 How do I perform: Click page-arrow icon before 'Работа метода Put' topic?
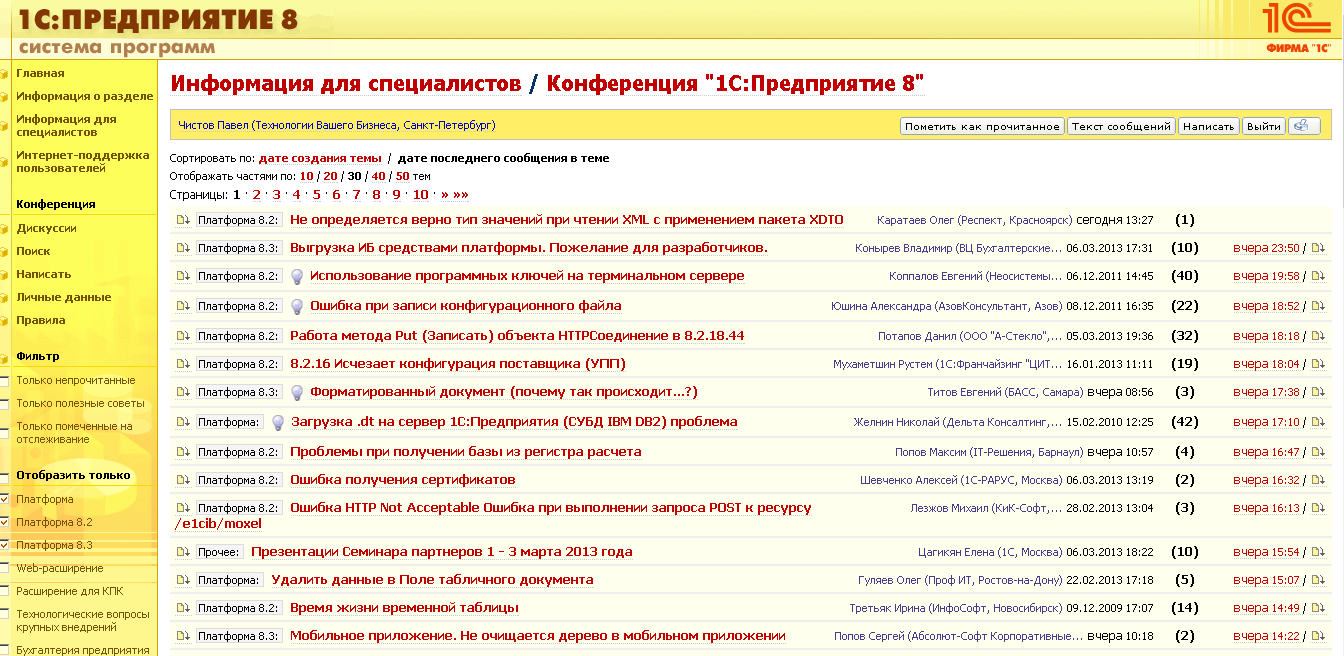(x=183, y=336)
